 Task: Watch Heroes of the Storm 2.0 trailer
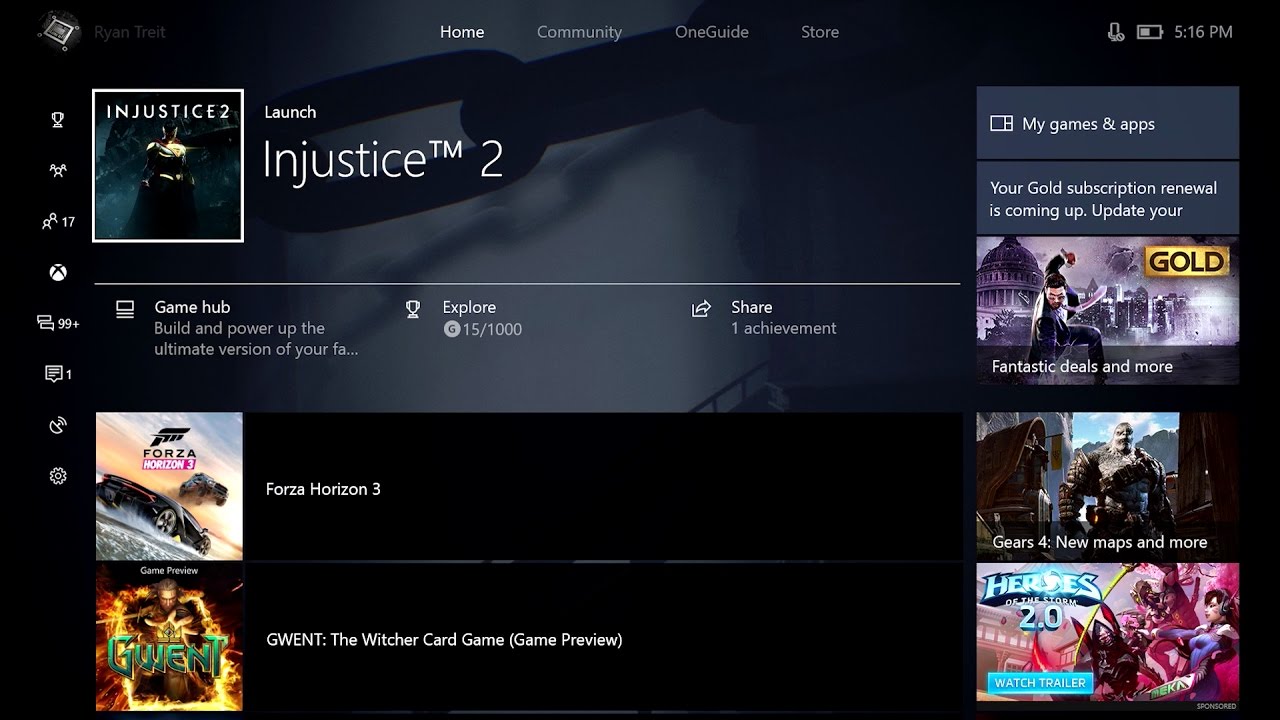[1040, 683]
